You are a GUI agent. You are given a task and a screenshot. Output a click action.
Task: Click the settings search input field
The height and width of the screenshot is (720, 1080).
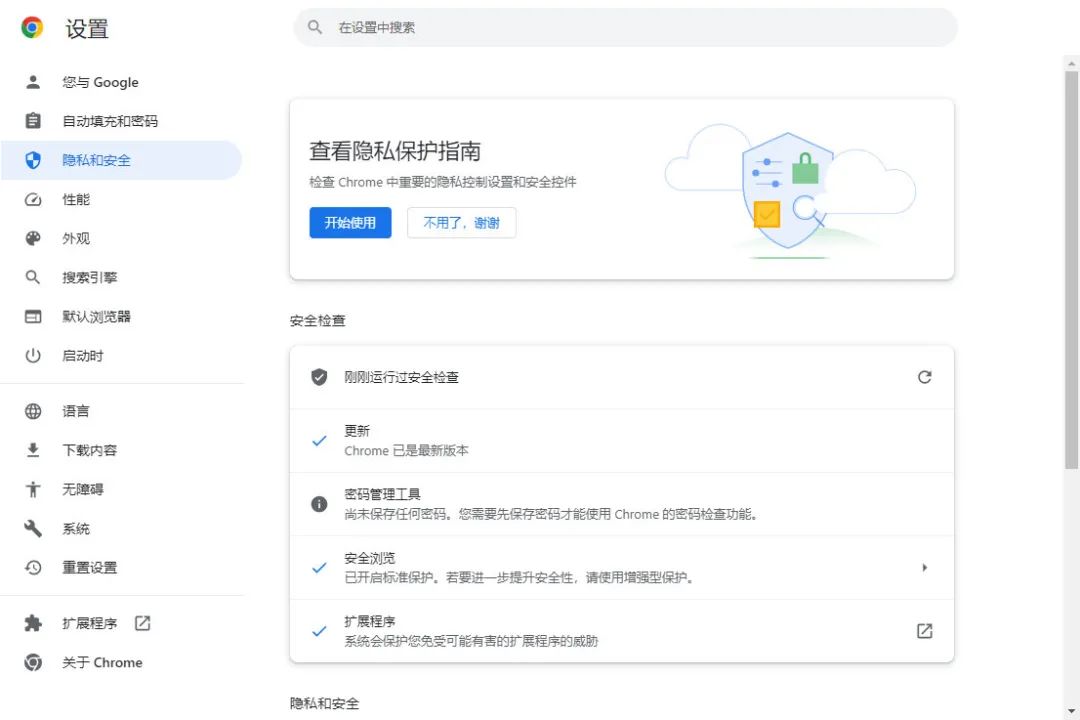622,27
